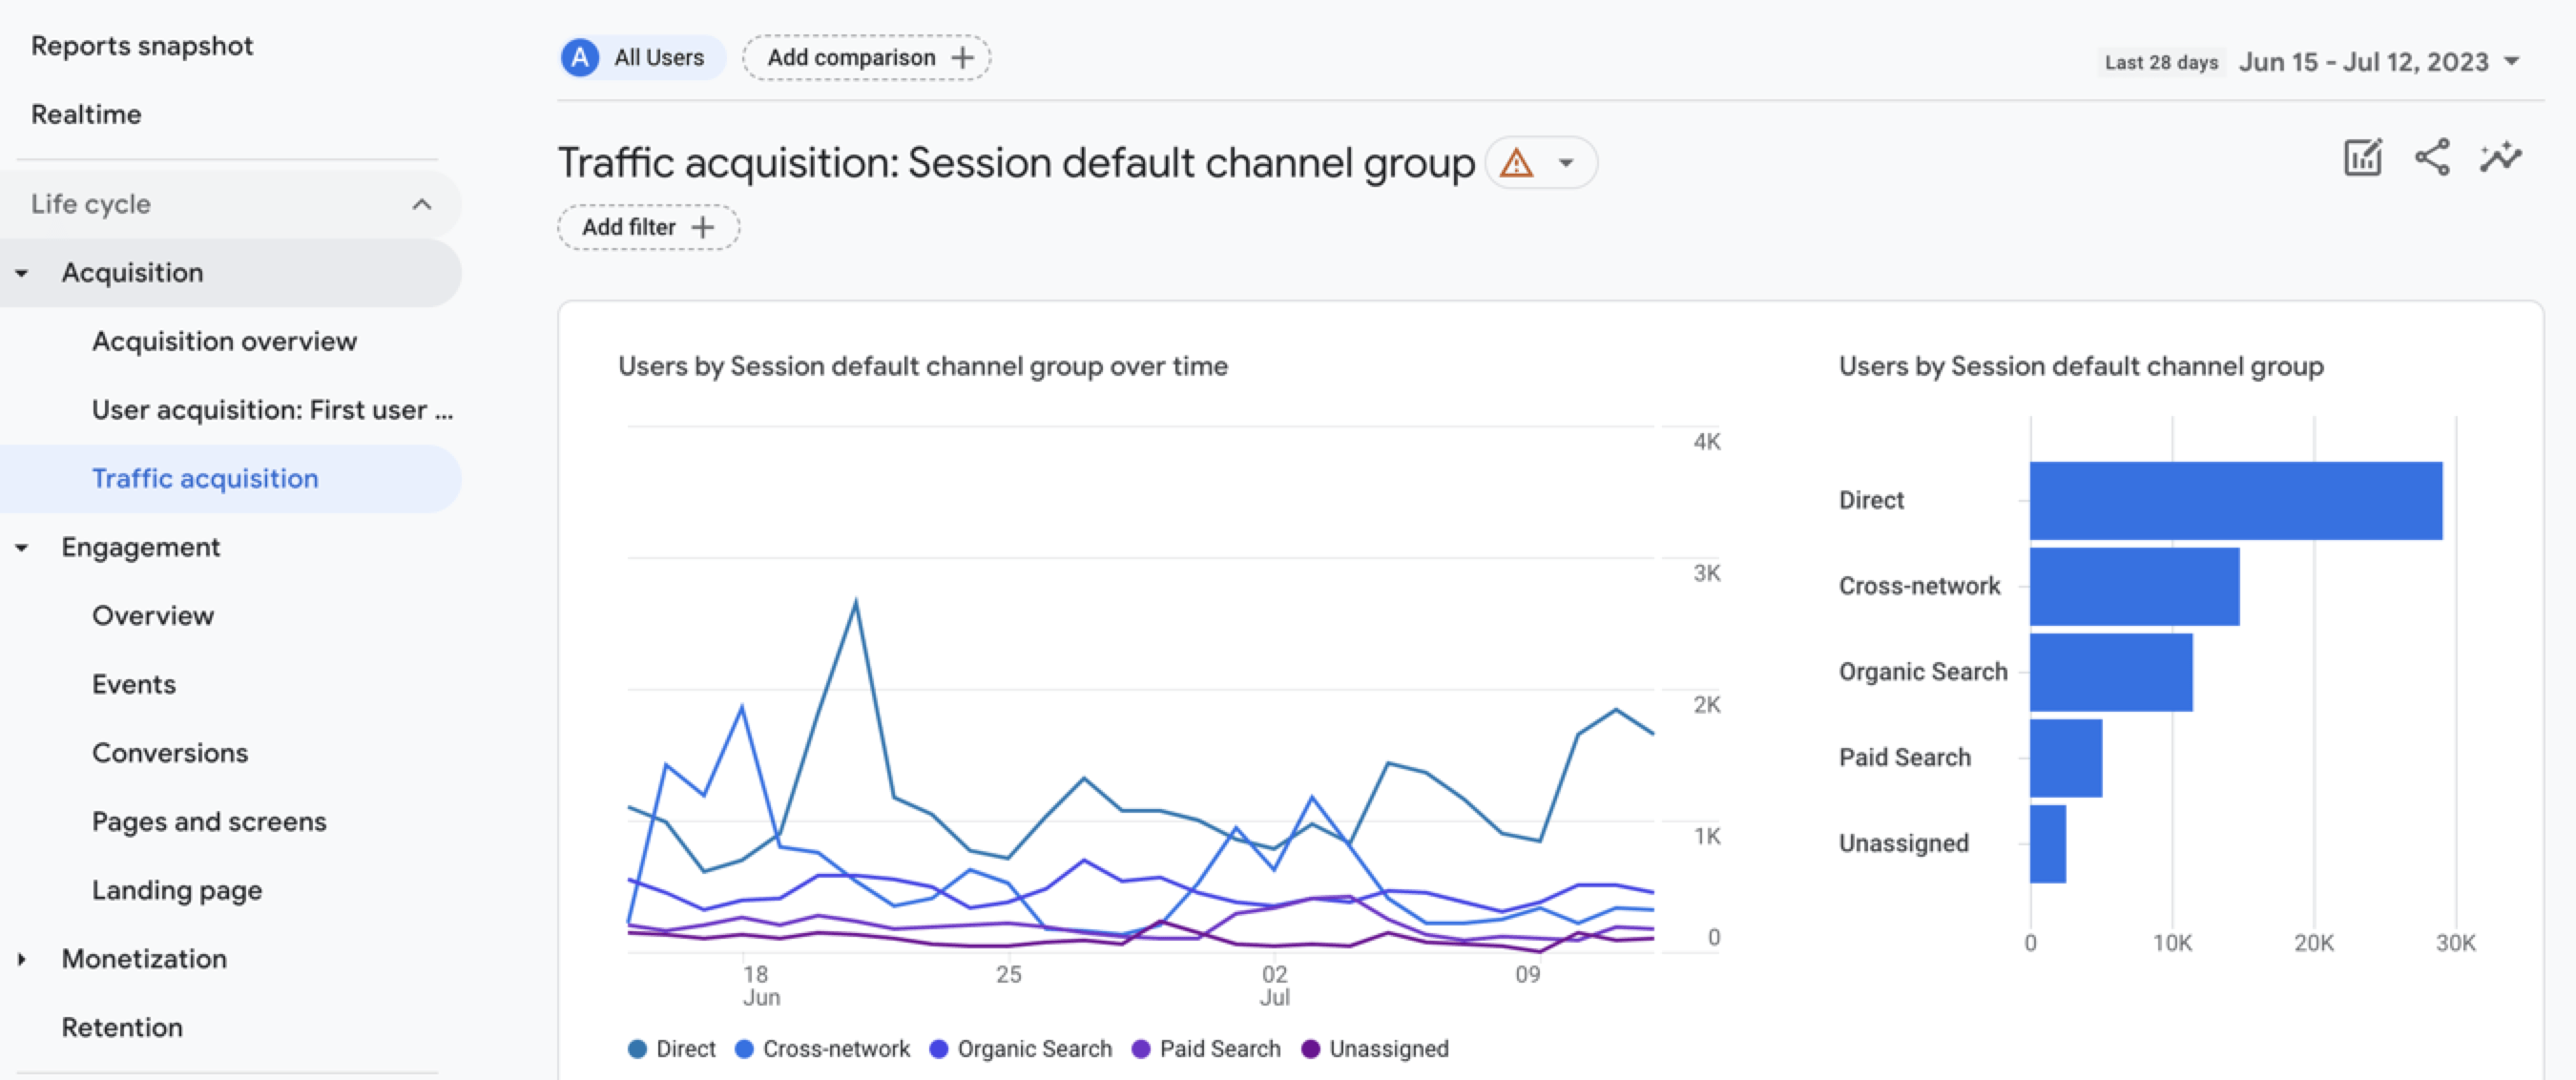
Task: Click the Add filter button
Action: (x=648, y=227)
